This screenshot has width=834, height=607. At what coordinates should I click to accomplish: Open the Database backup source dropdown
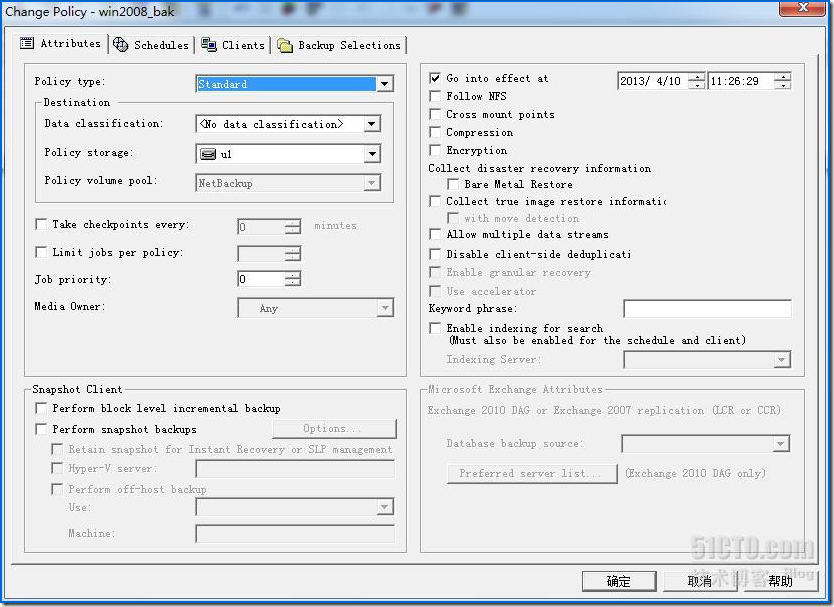pyautogui.click(x=780, y=443)
